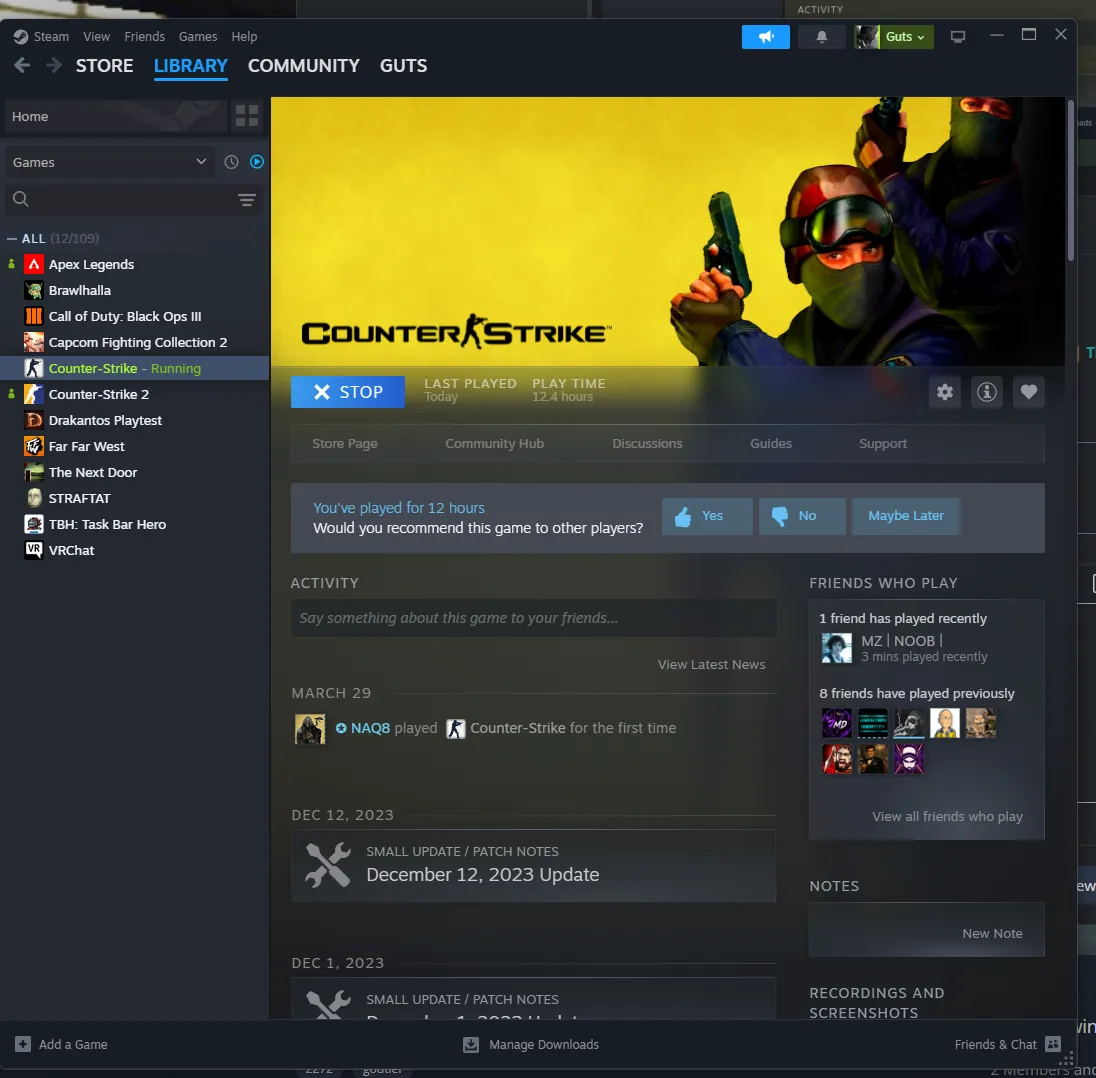
Task: Open the Support tab
Action: tap(883, 443)
